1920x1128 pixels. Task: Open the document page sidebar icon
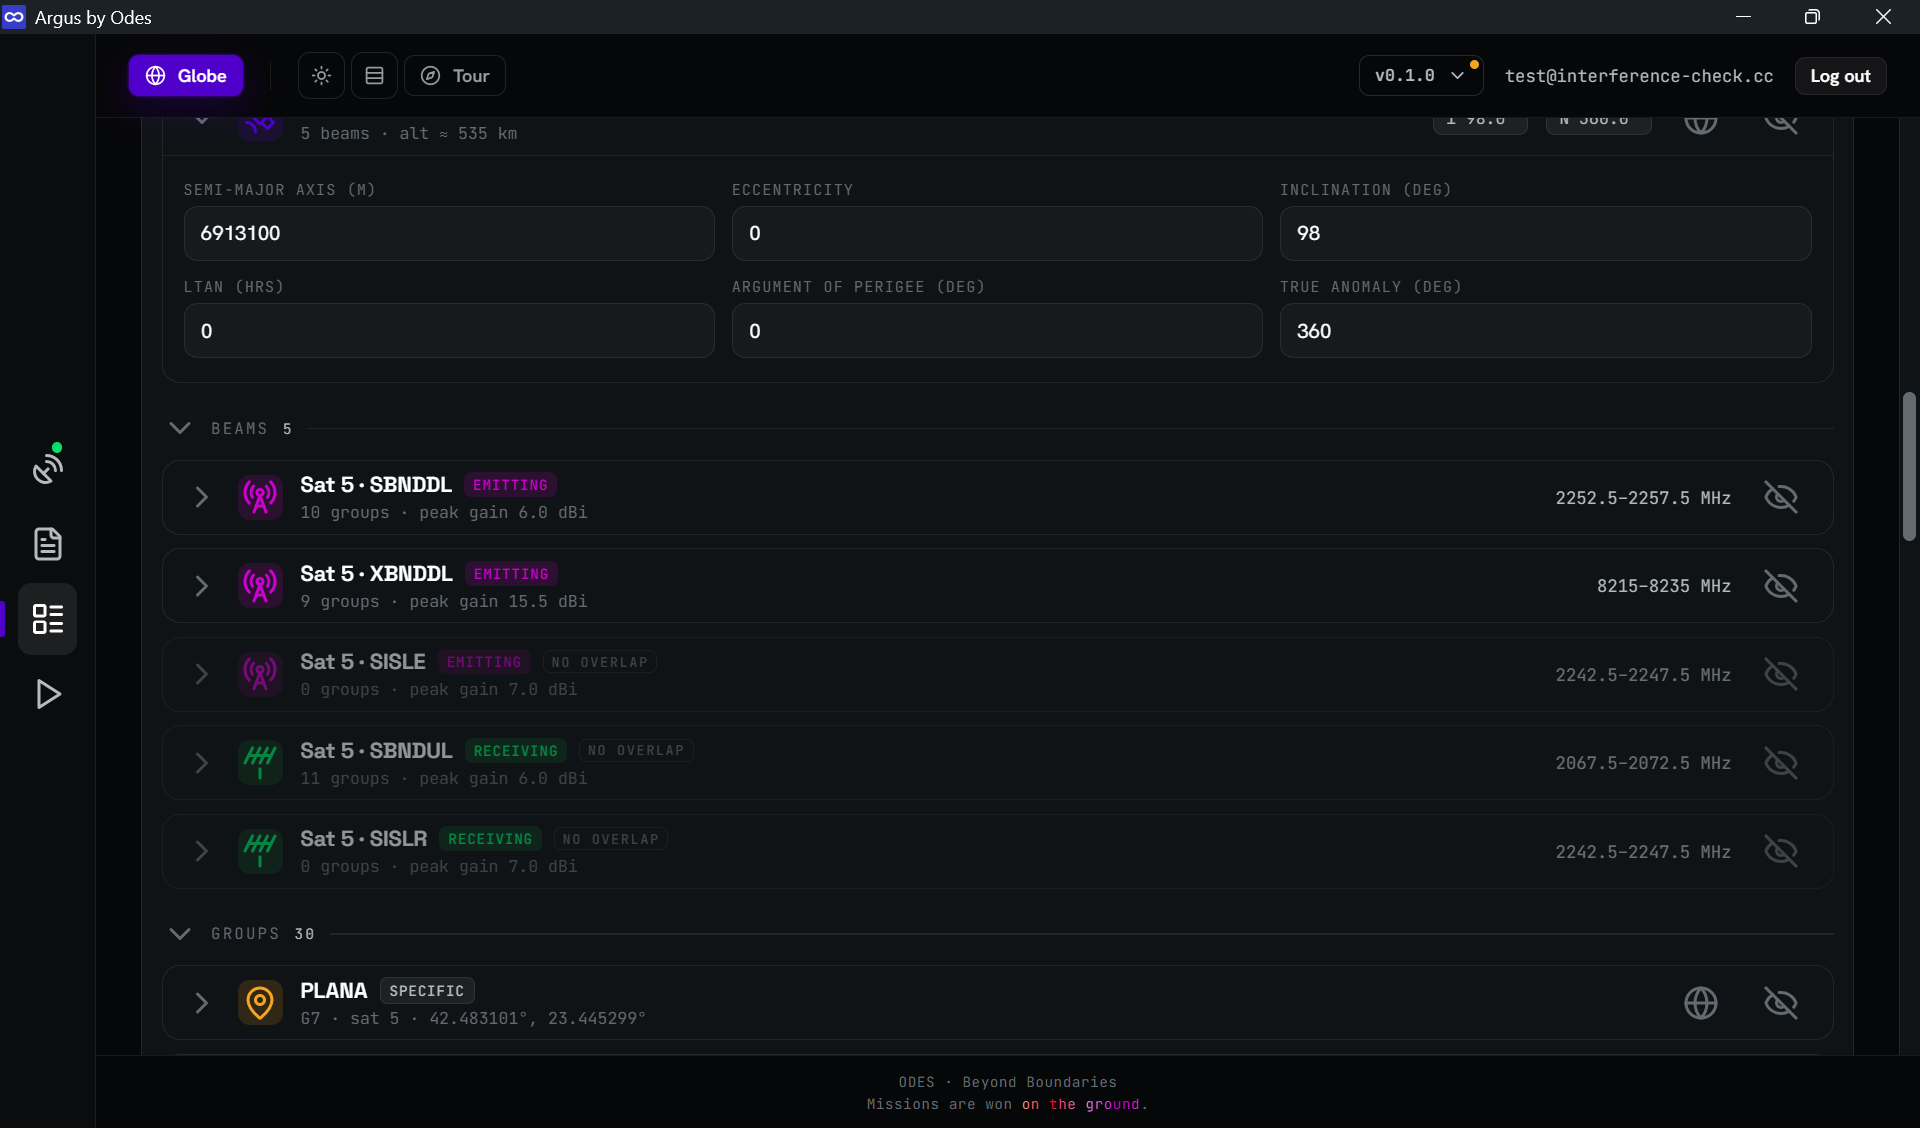click(47, 544)
